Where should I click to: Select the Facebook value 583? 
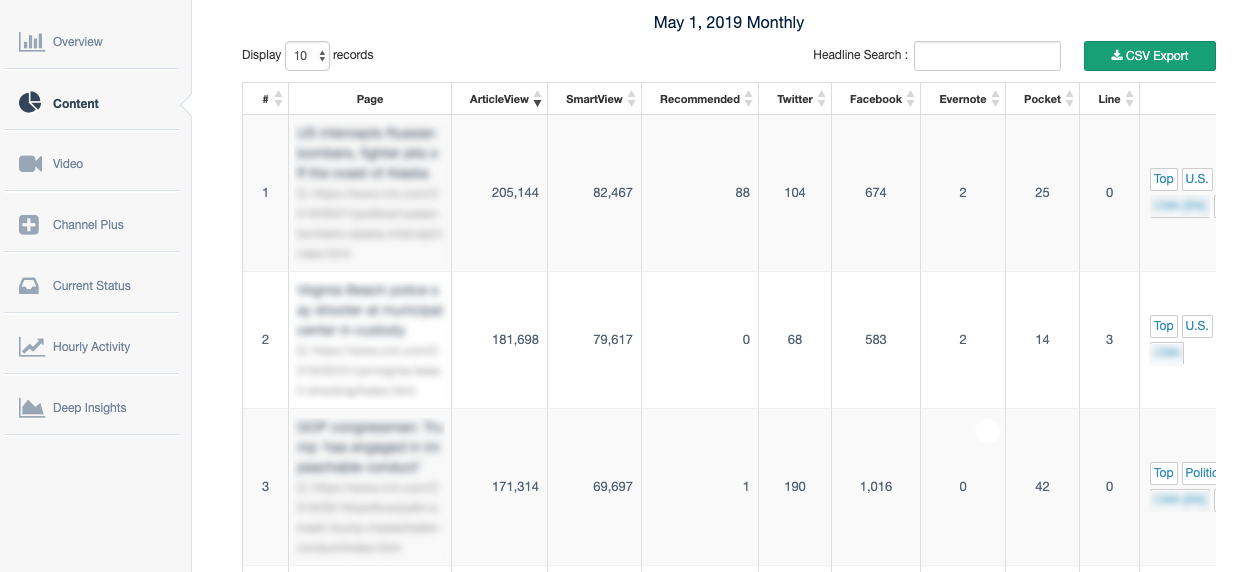point(876,340)
